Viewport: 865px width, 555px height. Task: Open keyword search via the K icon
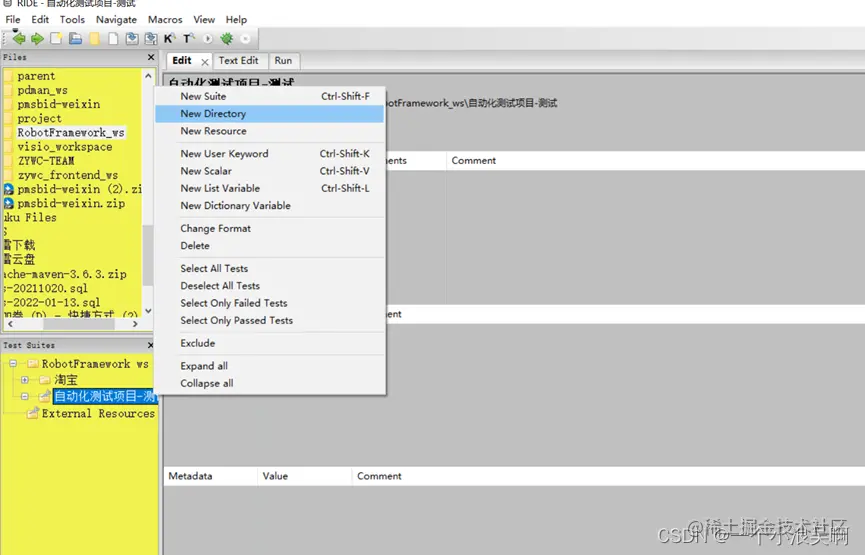pos(169,39)
